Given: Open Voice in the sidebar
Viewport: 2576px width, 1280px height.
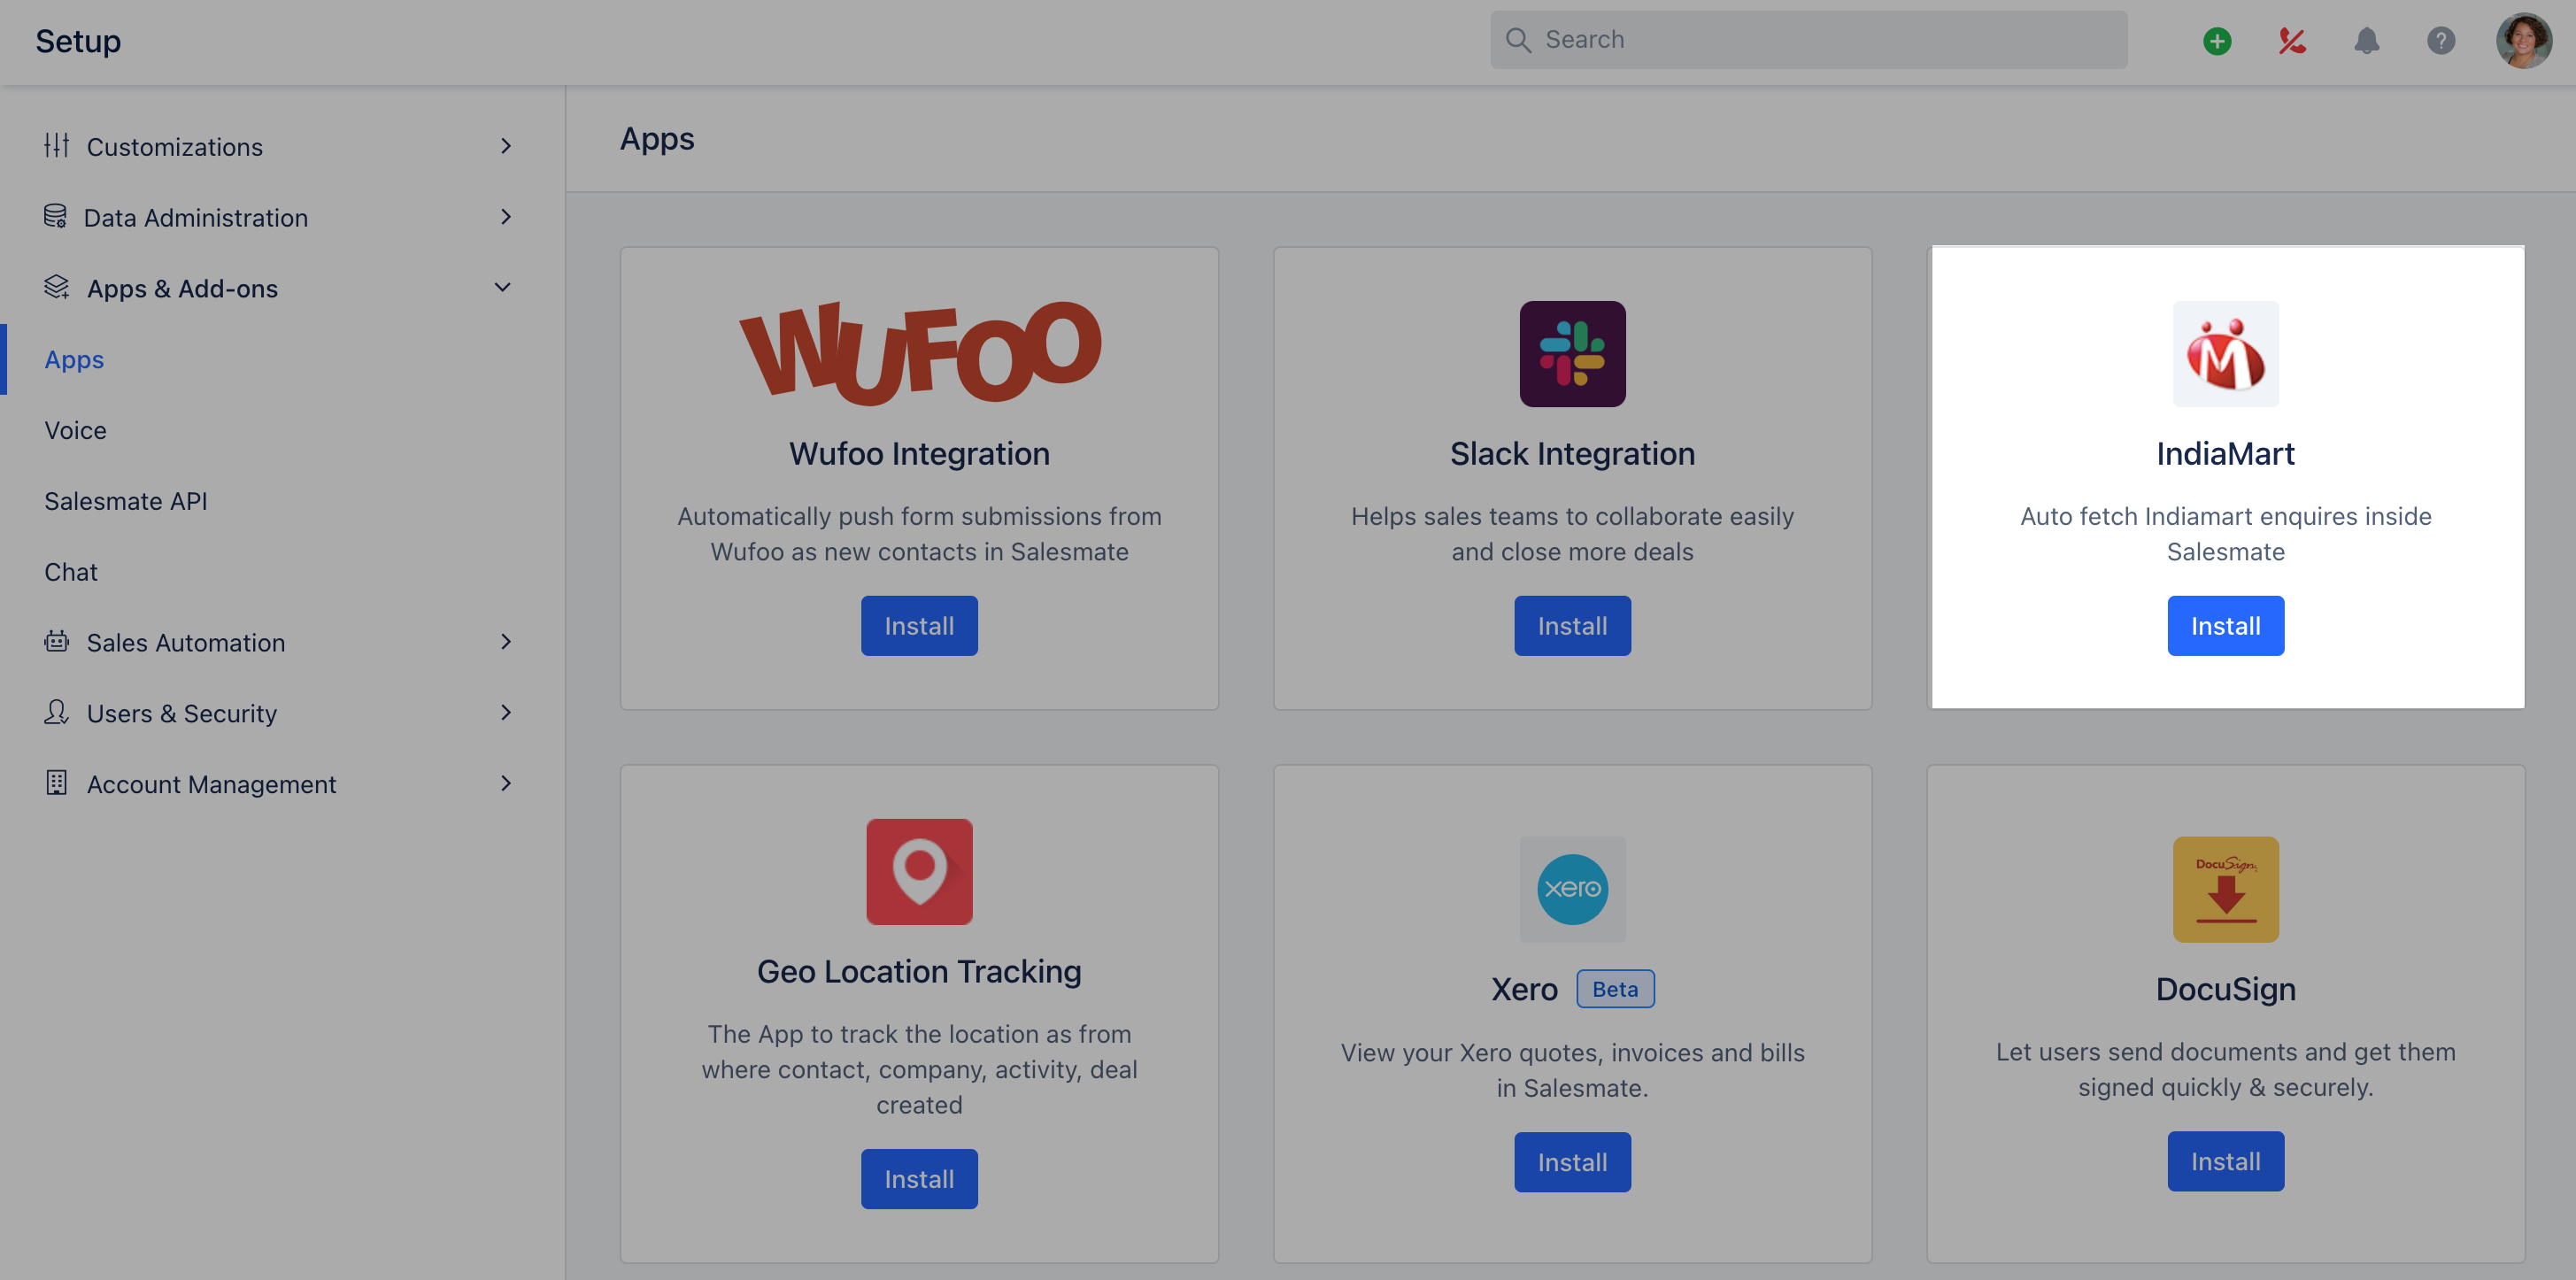Looking at the screenshot, I should point(75,430).
